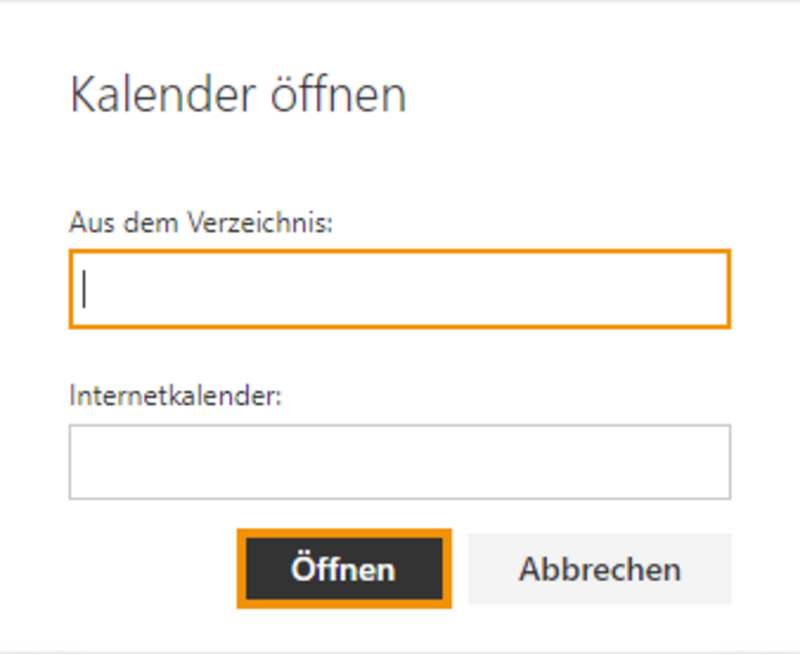Click the blinking text cursor in the directory field

click(86, 289)
